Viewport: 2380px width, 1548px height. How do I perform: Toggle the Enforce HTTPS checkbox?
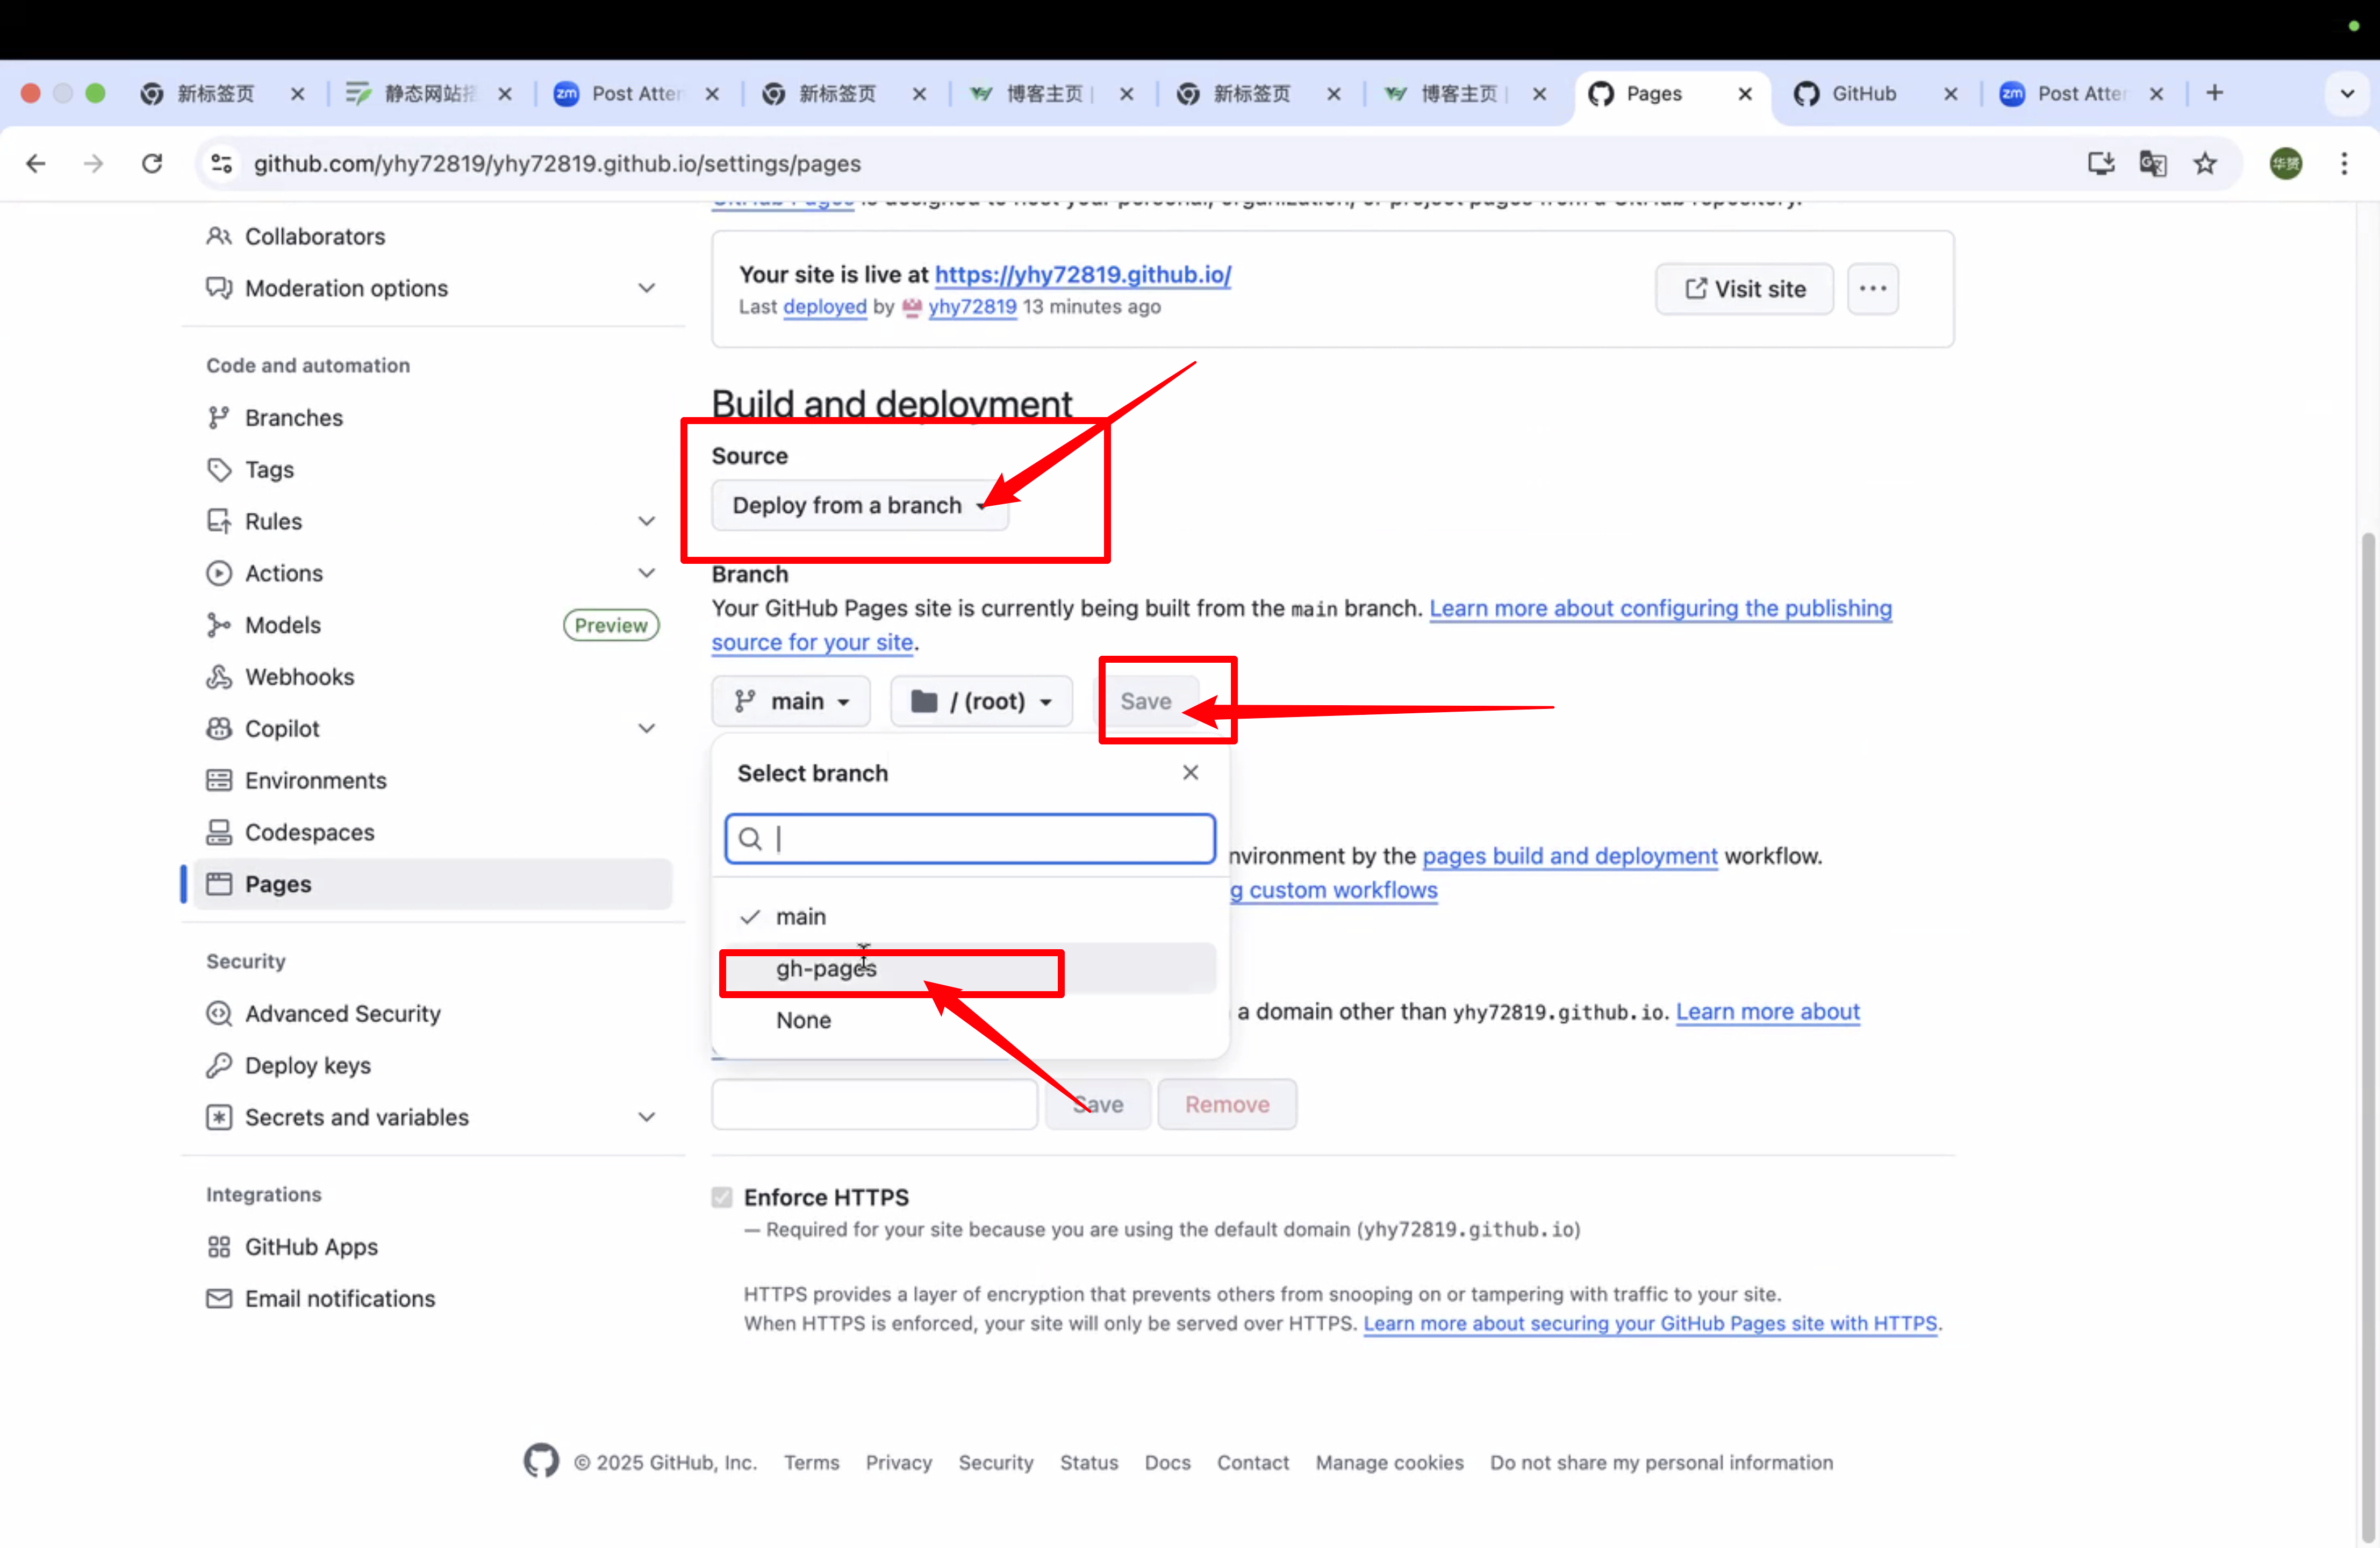(x=722, y=1197)
